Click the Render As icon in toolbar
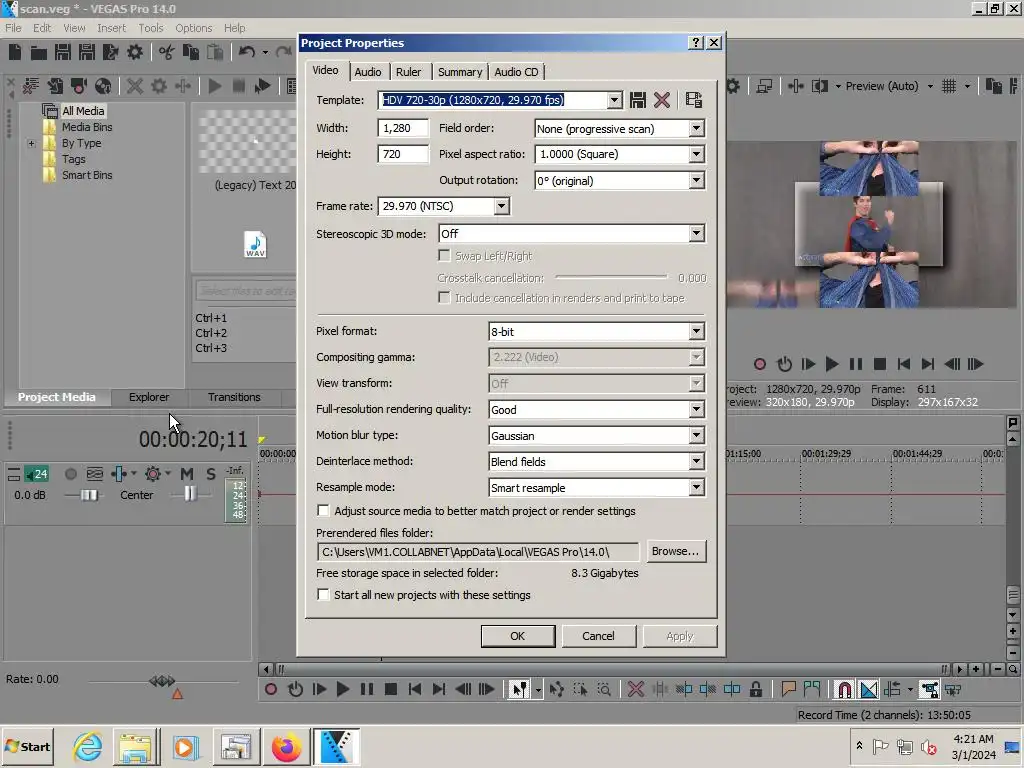The height and width of the screenshot is (768, 1024). tap(110, 52)
